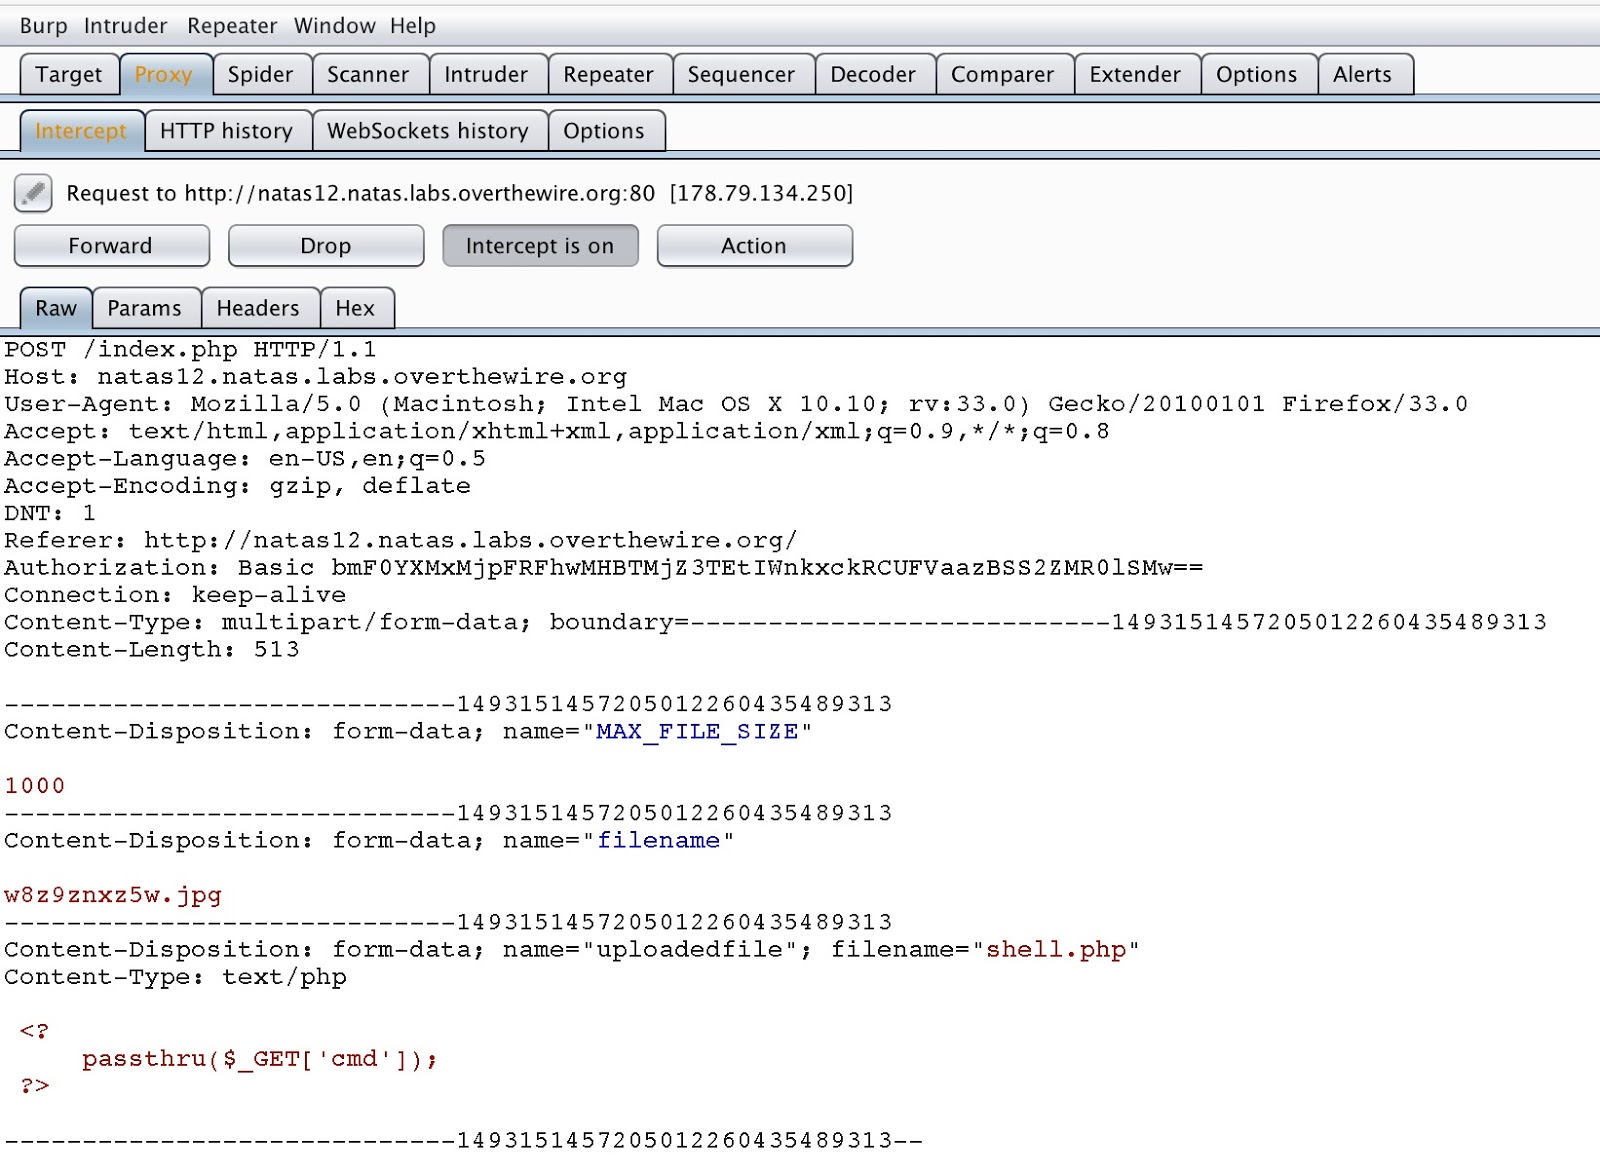Click the Accept-Language header line
This screenshot has width=1600, height=1175.
pyautogui.click(x=245, y=459)
